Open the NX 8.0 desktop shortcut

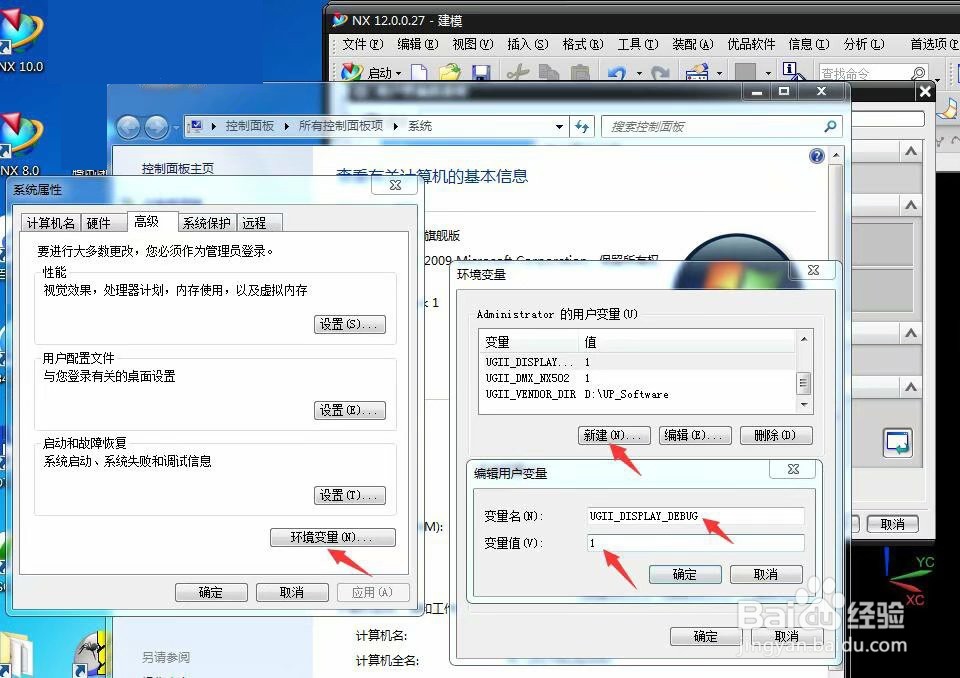coord(20,144)
